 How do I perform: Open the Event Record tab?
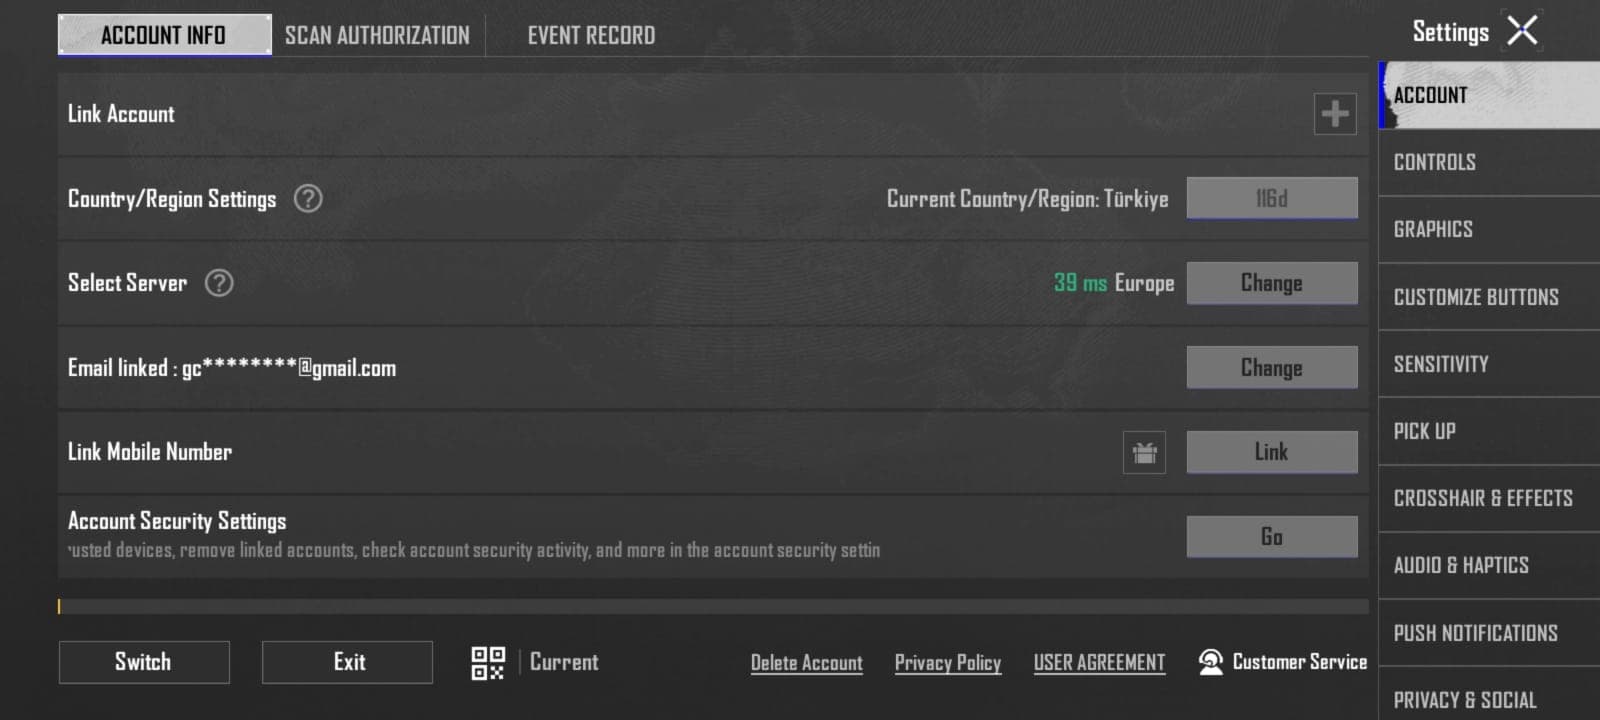[x=591, y=35]
